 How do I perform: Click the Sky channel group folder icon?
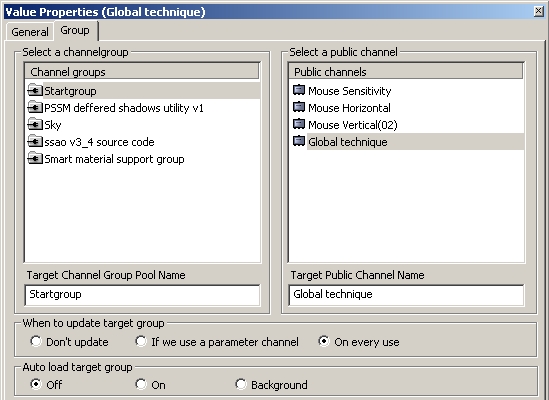tap(35, 124)
